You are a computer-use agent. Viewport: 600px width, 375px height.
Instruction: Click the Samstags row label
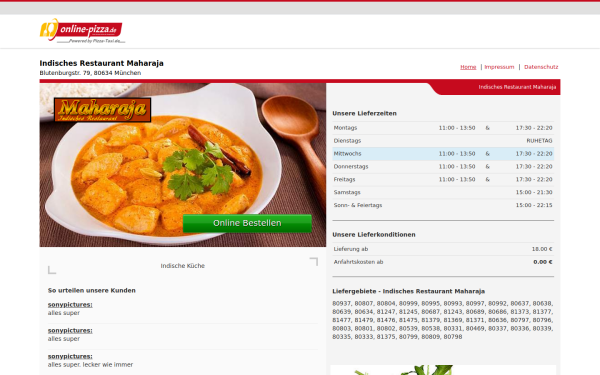coord(347,192)
